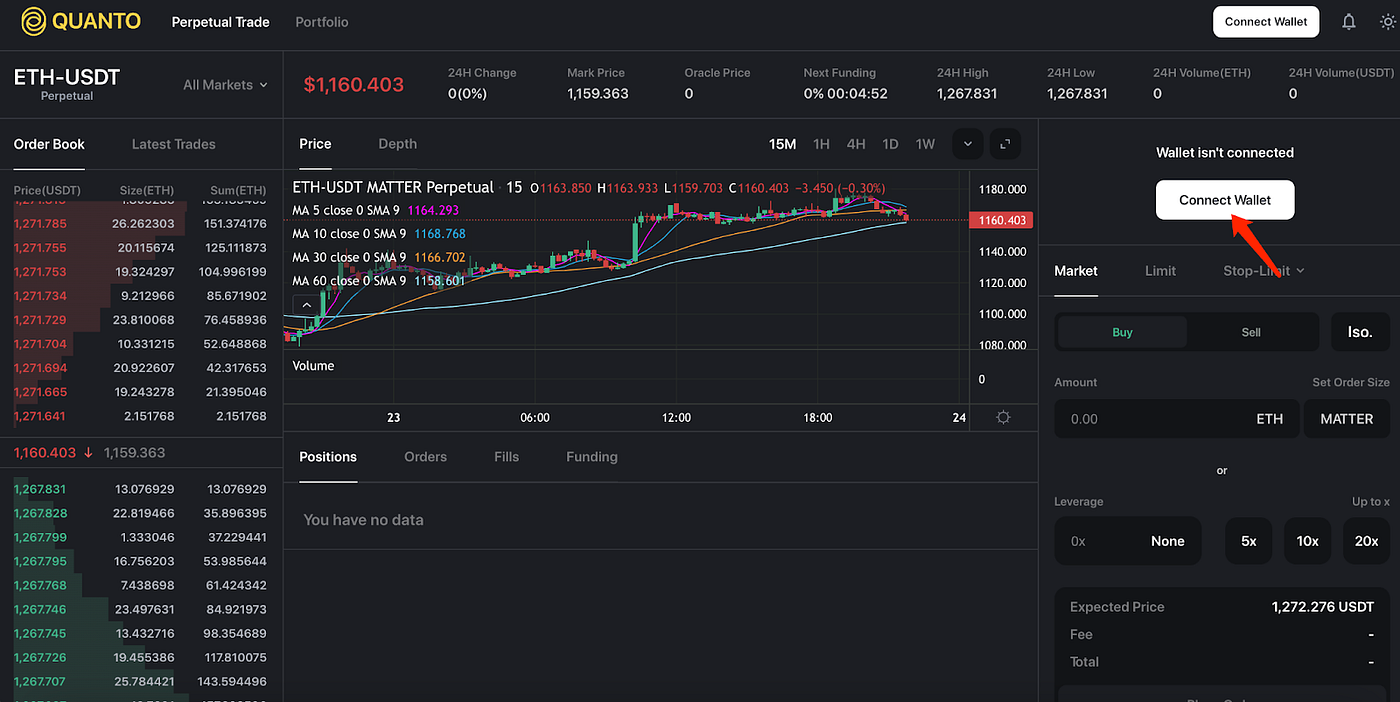
Task: Show the Price chart tab
Action: point(315,144)
